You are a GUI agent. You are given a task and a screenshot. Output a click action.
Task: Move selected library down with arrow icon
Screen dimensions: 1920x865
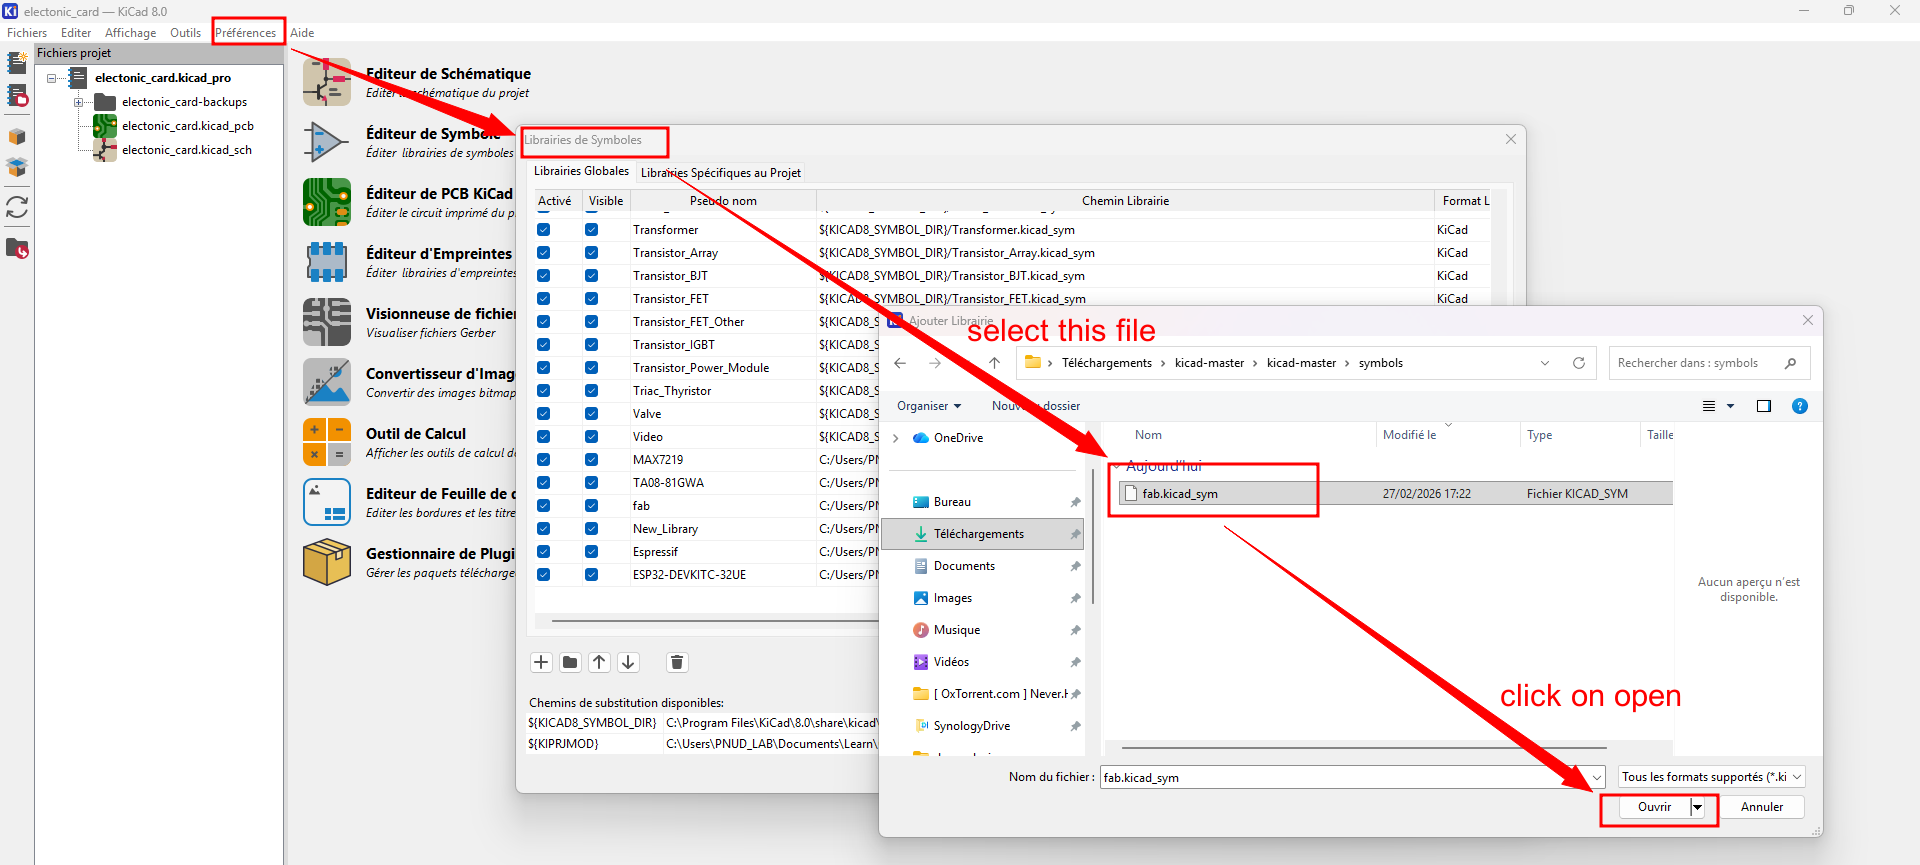[x=628, y=662]
